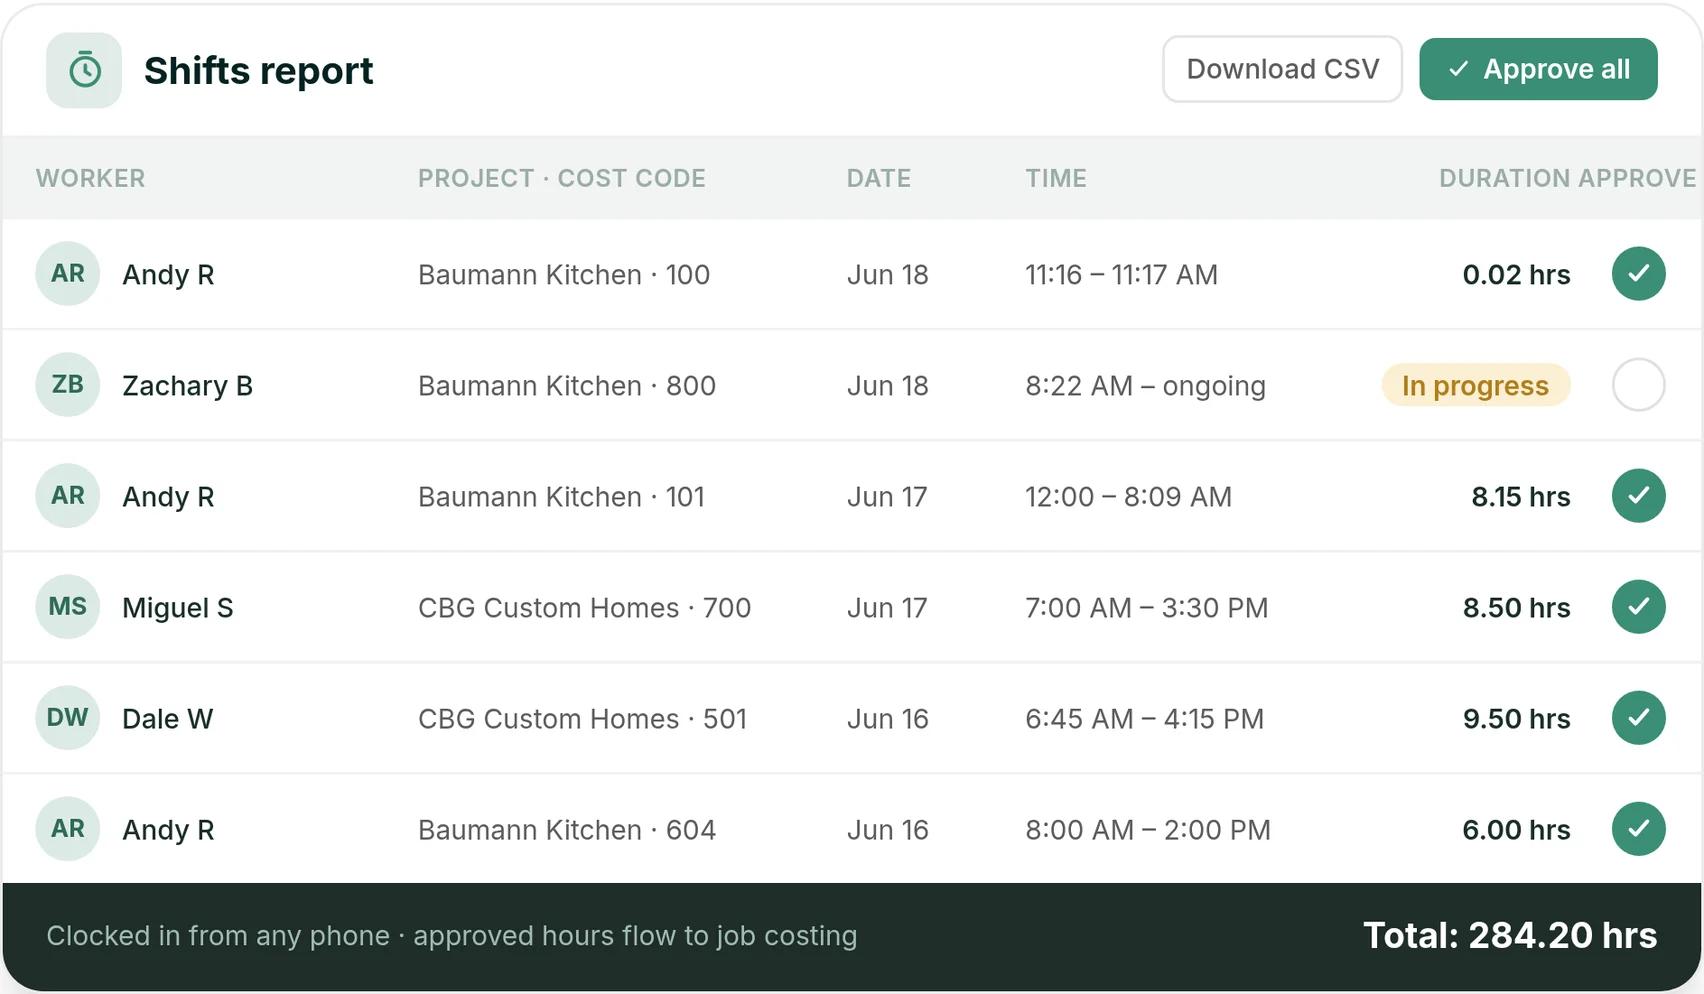Click the name Dale W
The width and height of the screenshot is (1704, 994).
(167, 719)
